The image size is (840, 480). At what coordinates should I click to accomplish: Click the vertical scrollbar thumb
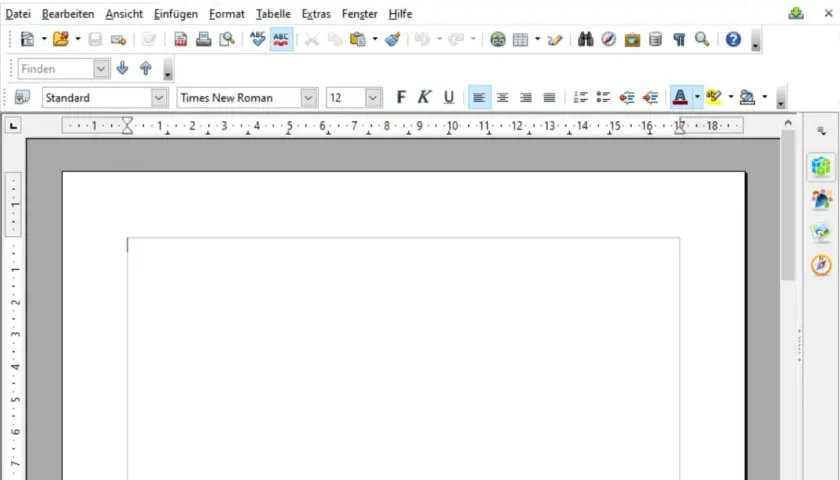pyautogui.click(x=788, y=205)
